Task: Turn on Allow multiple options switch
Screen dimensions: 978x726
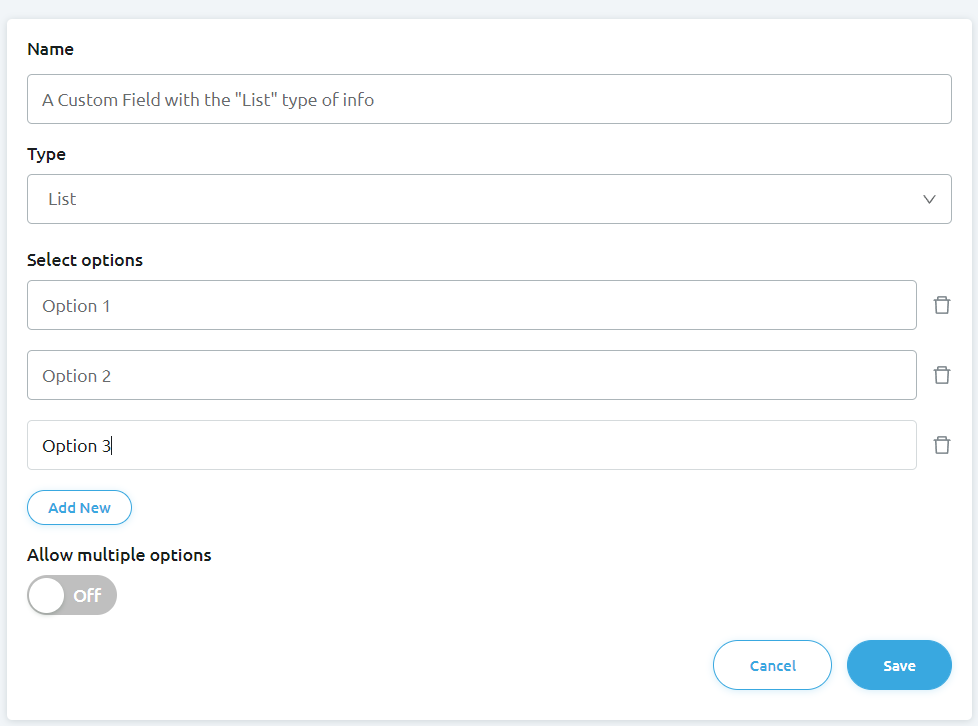Action: pos(72,595)
